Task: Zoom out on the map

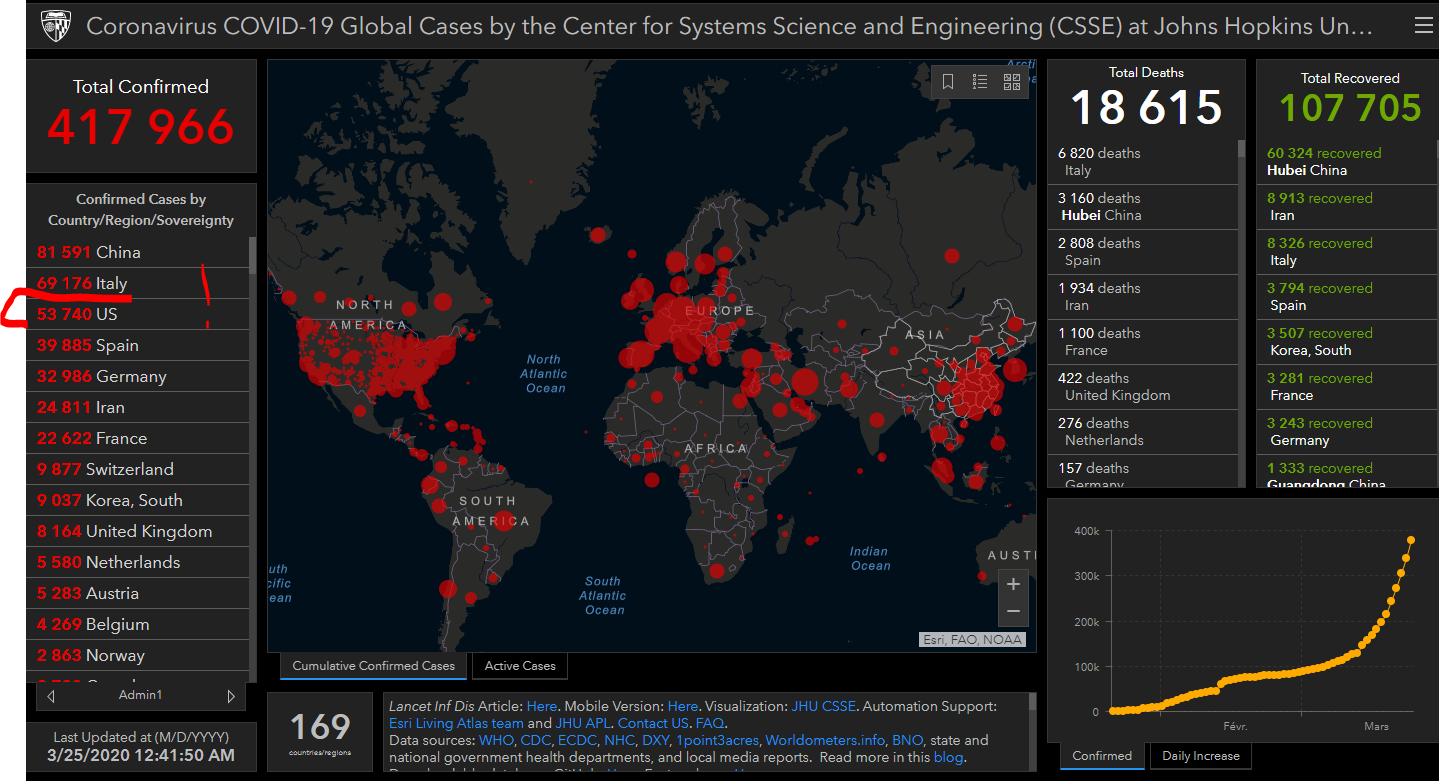Action: 1013,611
